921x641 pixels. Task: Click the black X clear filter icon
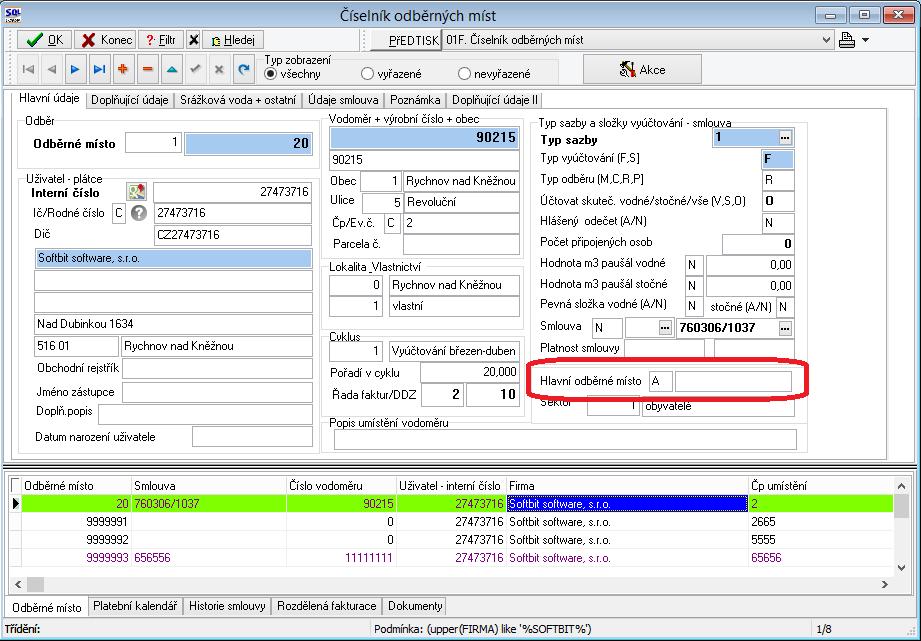coord(194,40)
